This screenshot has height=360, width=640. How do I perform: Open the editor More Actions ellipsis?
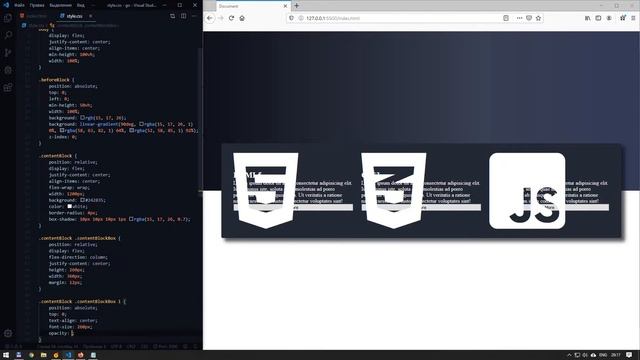(194, 16)
